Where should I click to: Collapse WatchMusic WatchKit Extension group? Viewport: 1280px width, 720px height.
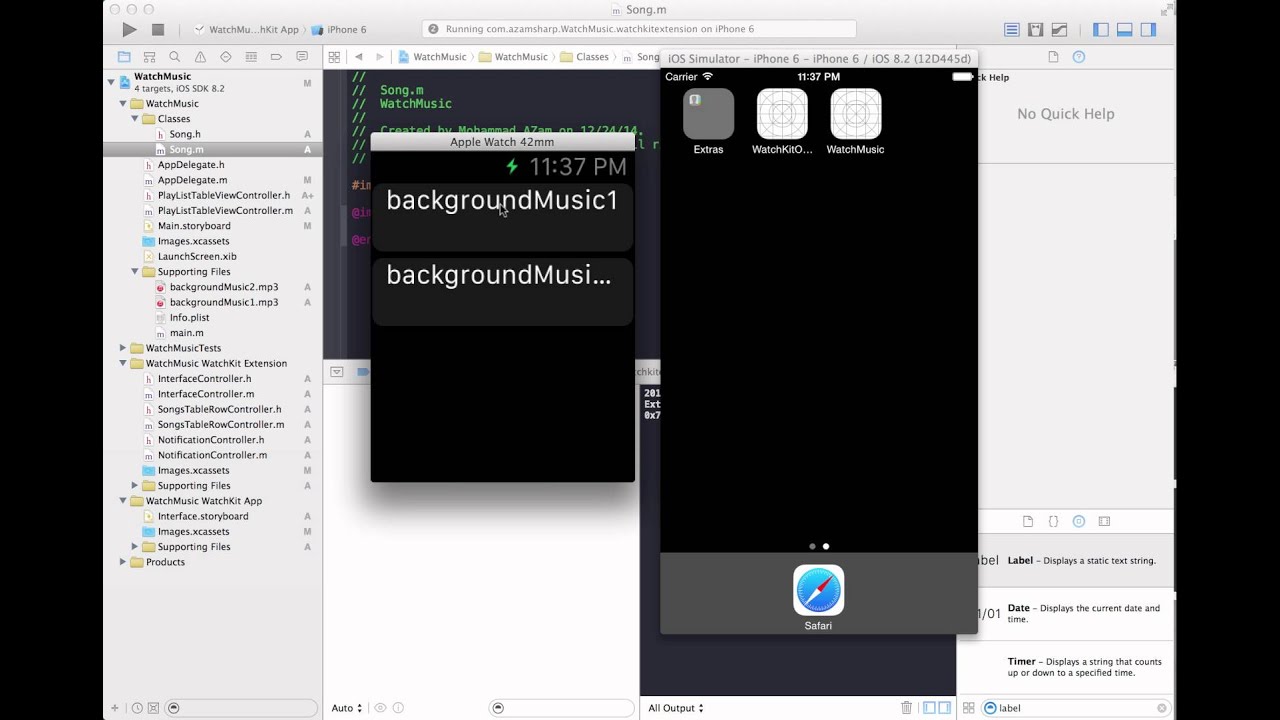123,363
